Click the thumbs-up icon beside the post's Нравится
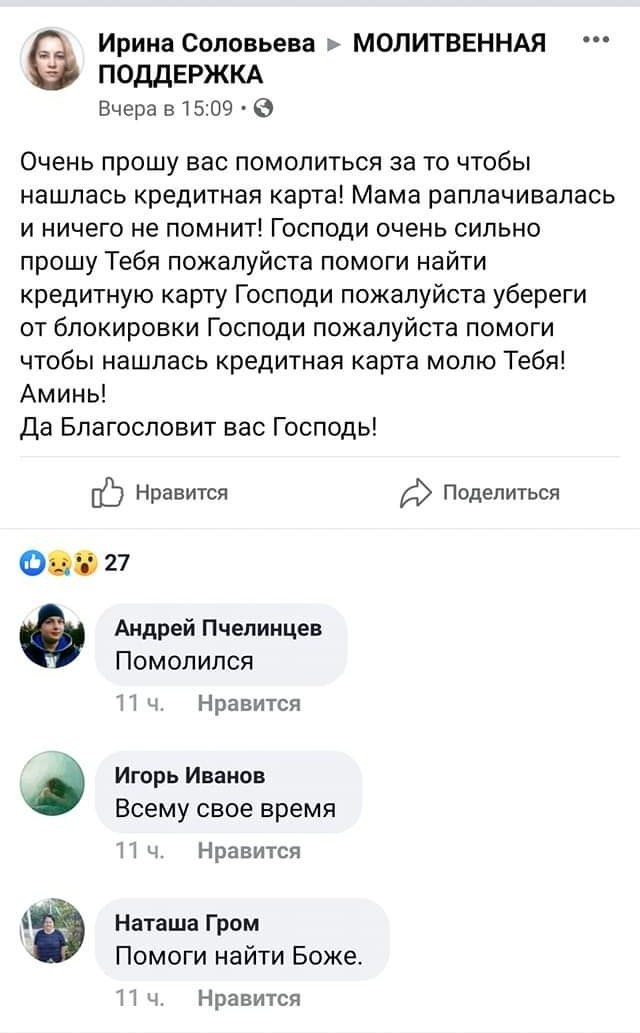The height and width of the screenshot is (1033, 640). click(x=105, y=492)
